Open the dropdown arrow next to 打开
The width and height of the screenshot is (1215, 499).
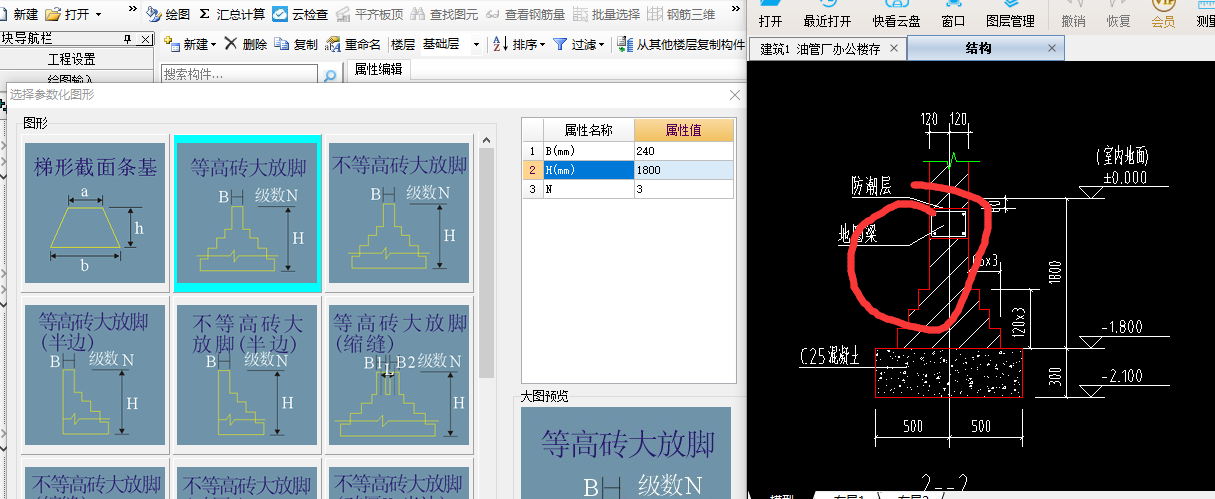[97, 15]
